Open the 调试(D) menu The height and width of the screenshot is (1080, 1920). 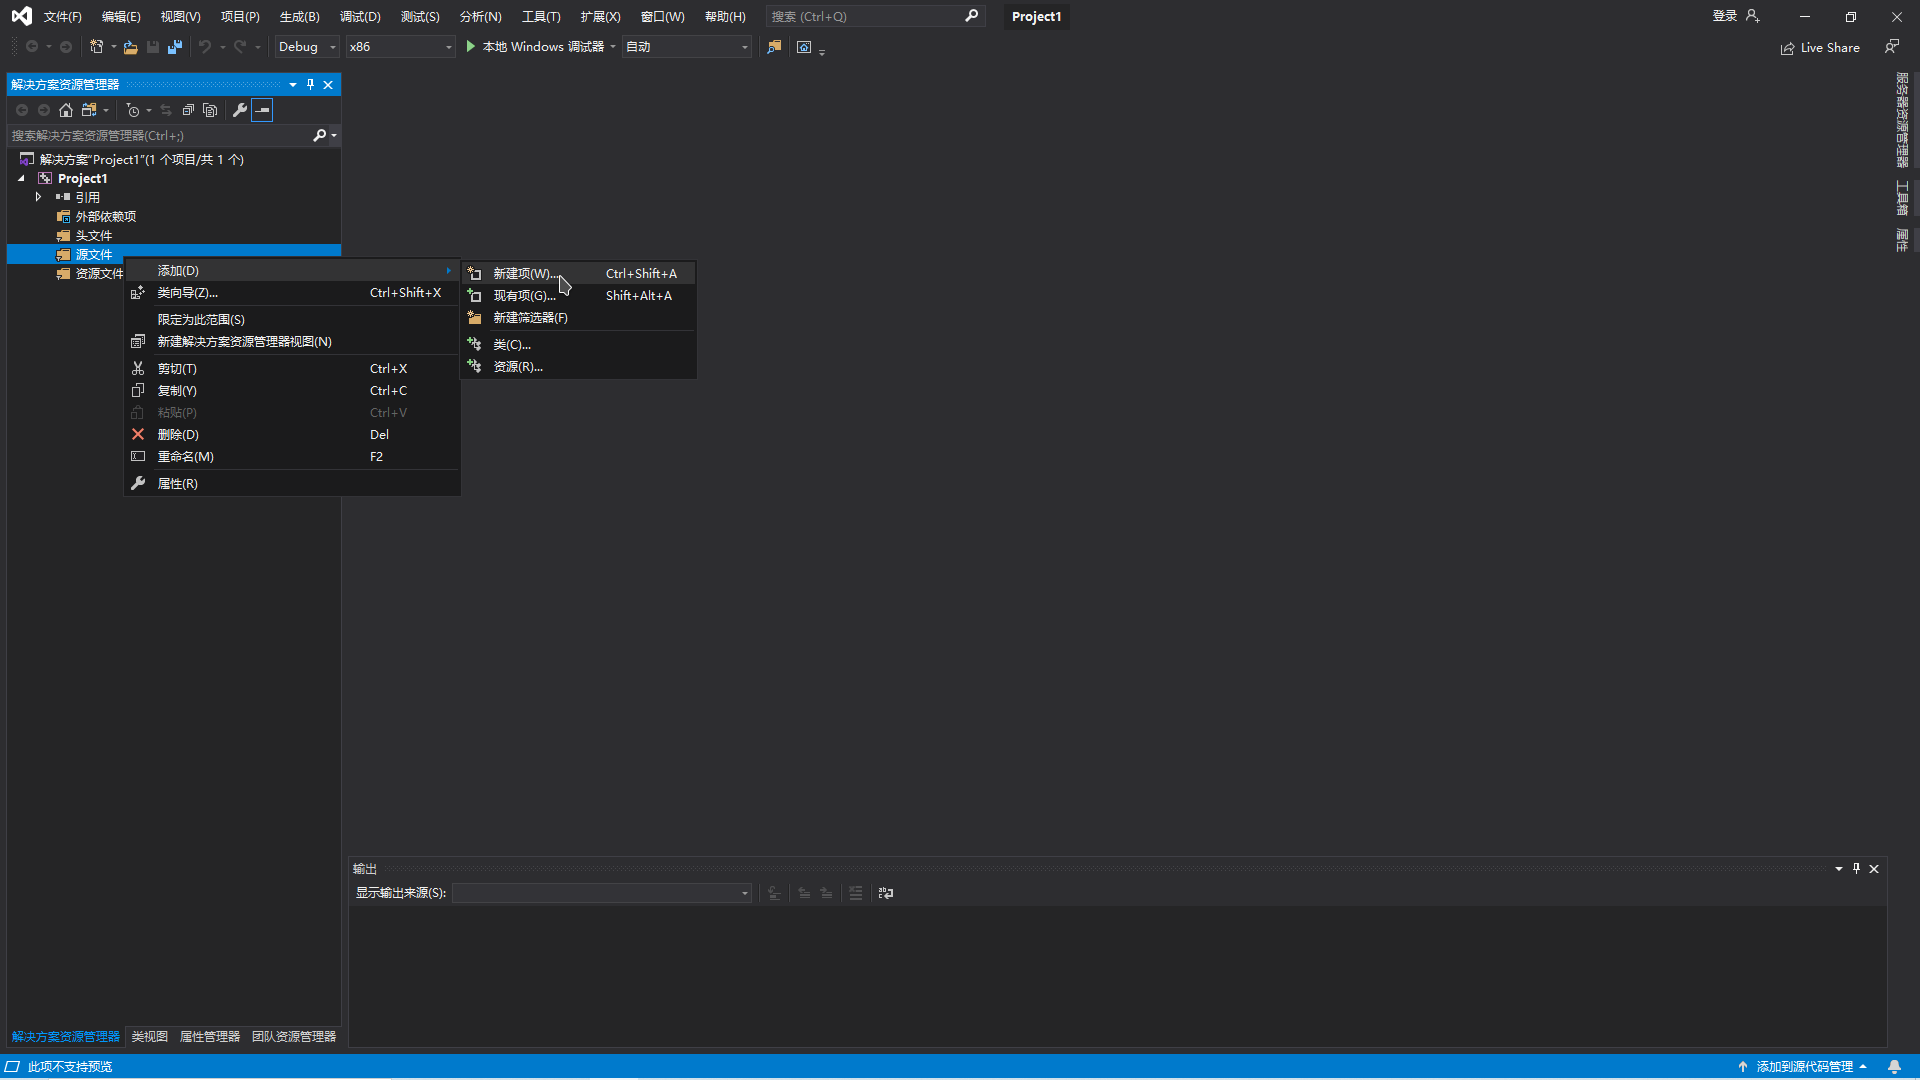pyautogui.click(x=360, y=16)
